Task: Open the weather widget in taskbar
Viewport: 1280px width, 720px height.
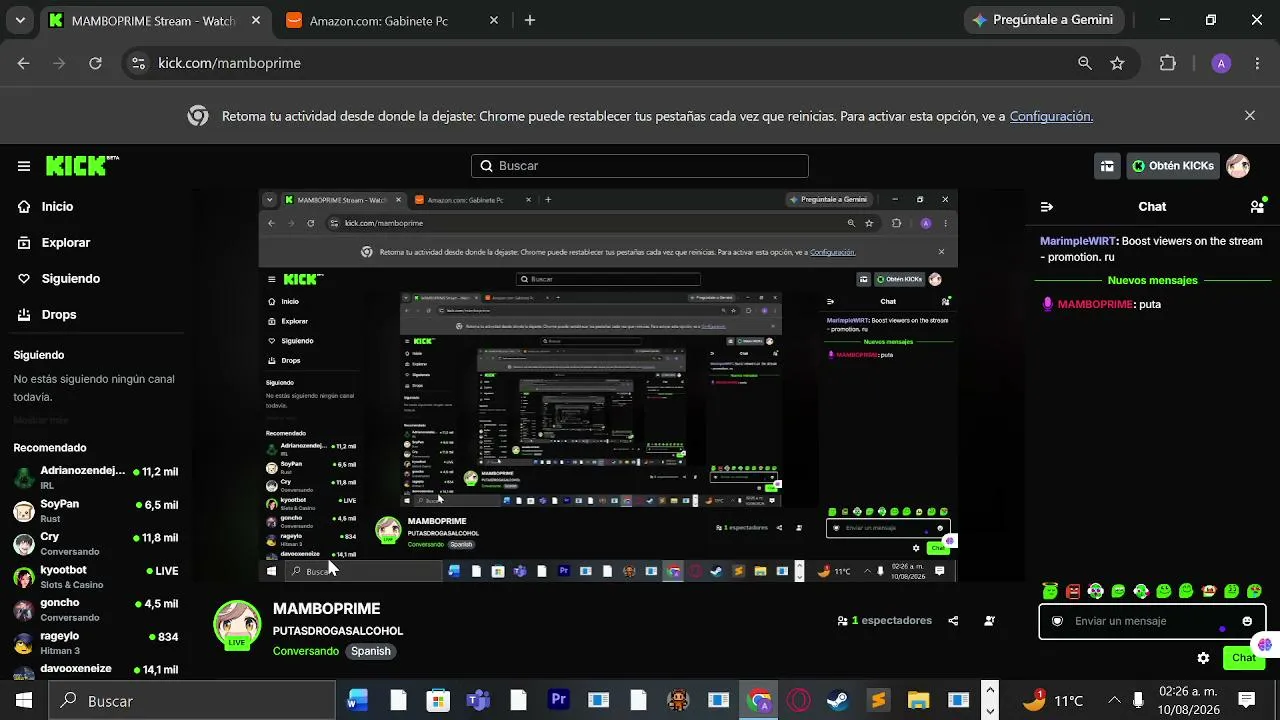Action: click(1053, 700)
